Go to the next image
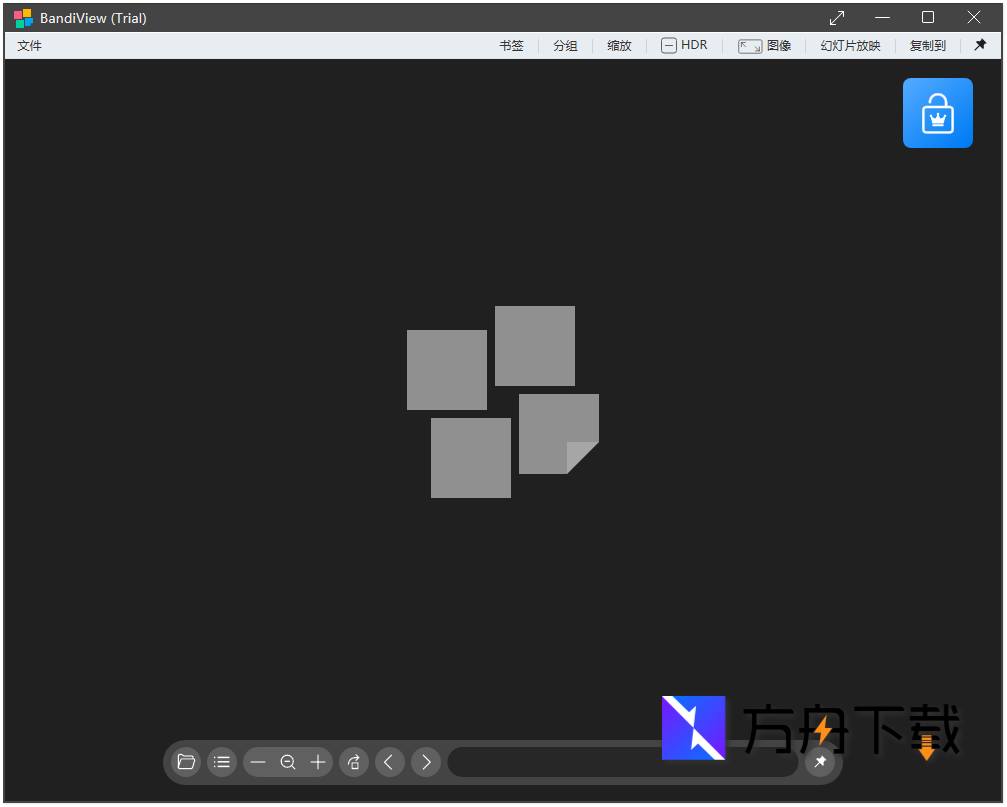Screen dimensions: 1007x807 point(426,762)
